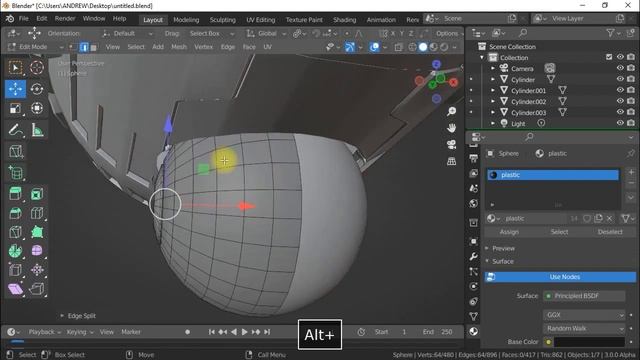Select the Bevel tool
640x360 pixels.
coord(15,213)
